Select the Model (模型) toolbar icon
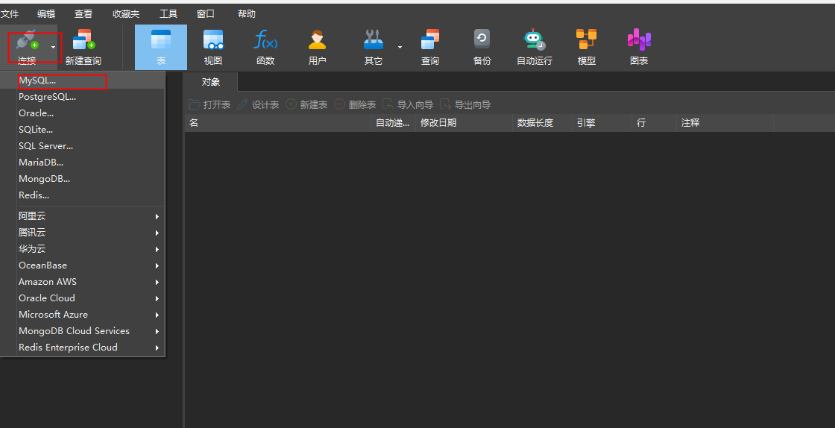Screen dimensions: 835x428 coord(586,40)
